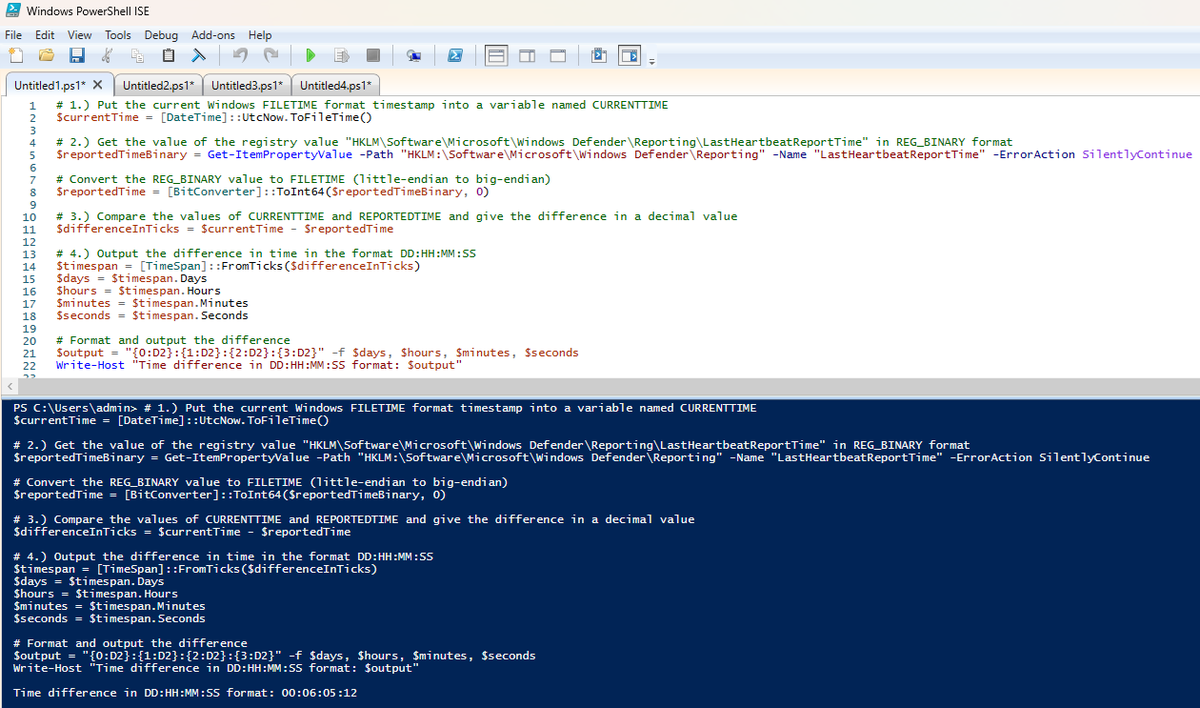Run the script with the green play icon
The image size is (1200, 708).
pos(311,55)
